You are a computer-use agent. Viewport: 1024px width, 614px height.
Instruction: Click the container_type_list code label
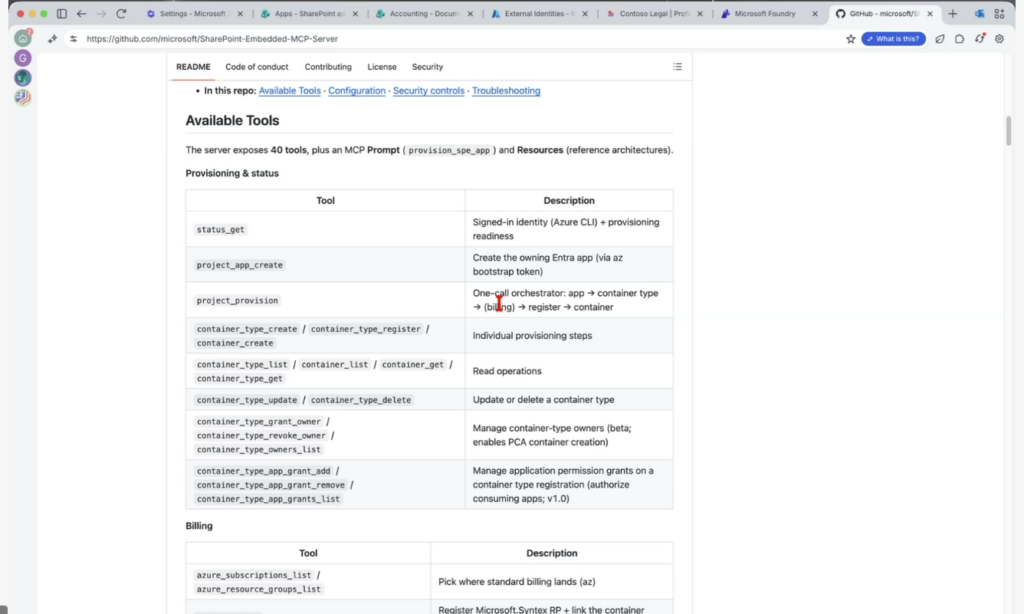242,364
